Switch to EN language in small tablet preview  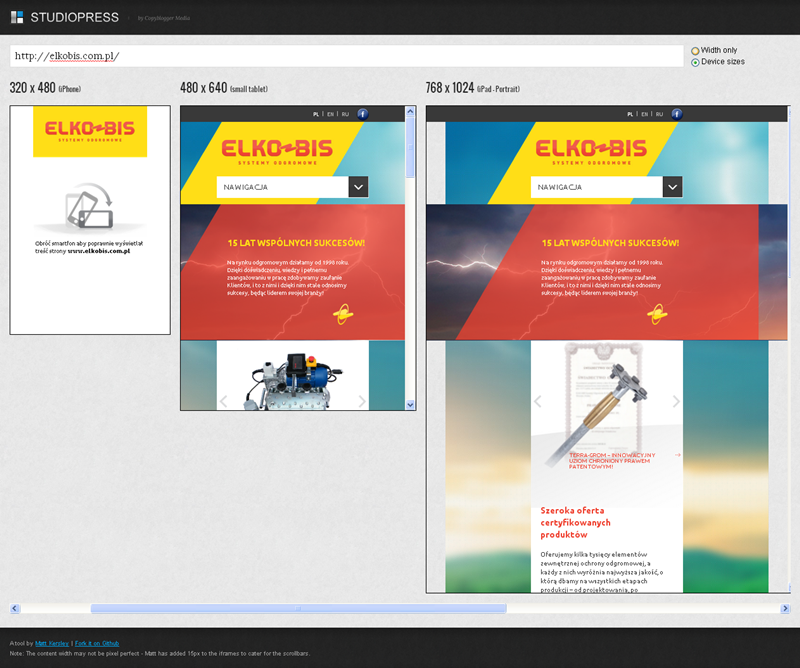pyautogui.click(x=330, y=114)
